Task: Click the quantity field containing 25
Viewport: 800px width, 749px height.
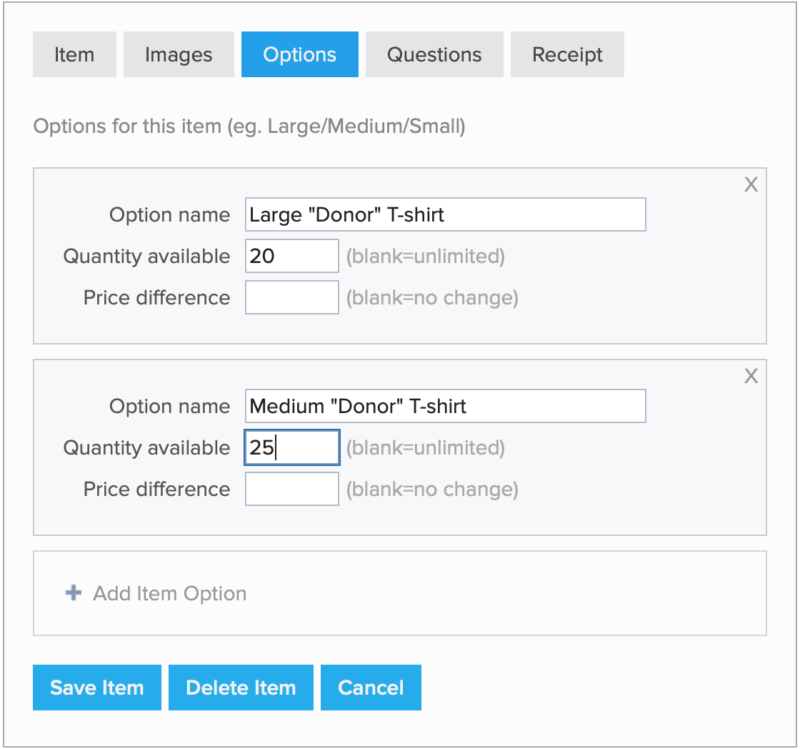Action: pyautogui.click(x=292, y=448)
